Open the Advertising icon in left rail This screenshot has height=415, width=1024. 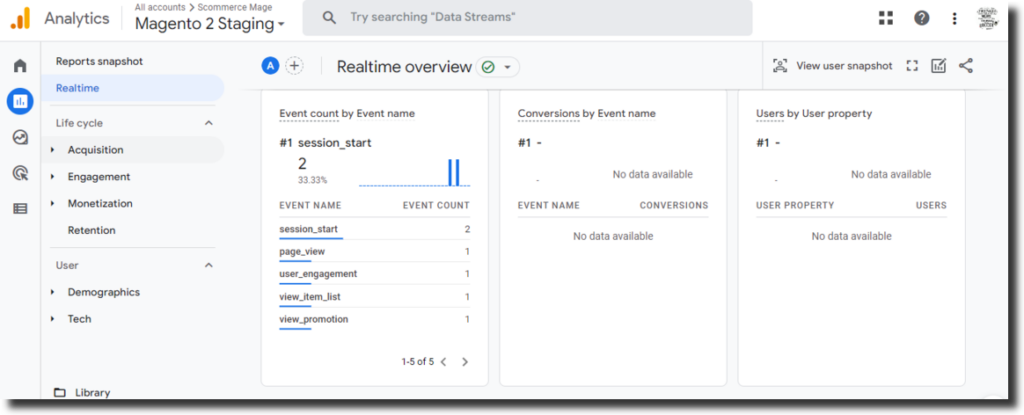coord(20,173)
